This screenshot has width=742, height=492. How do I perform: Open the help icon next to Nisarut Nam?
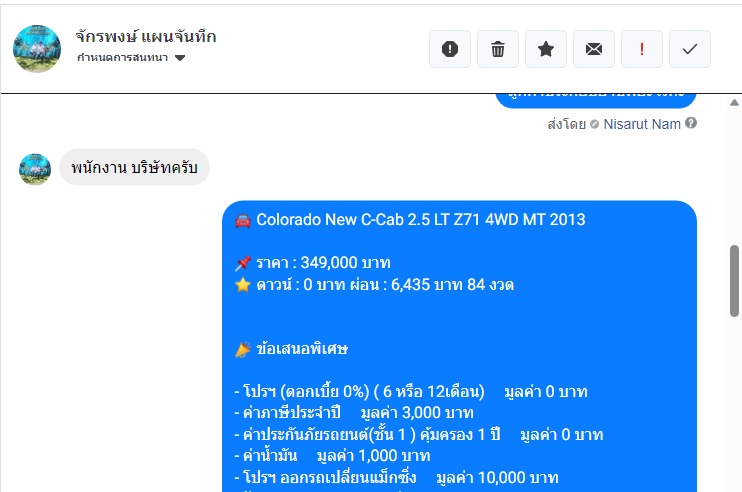point(691,123)
